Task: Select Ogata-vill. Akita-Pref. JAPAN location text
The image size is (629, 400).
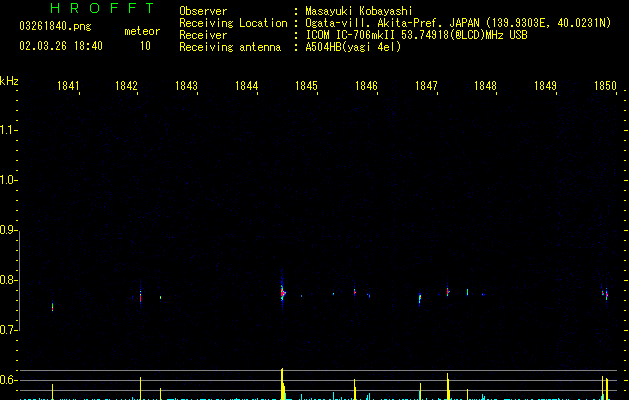Action: point(458,23)
